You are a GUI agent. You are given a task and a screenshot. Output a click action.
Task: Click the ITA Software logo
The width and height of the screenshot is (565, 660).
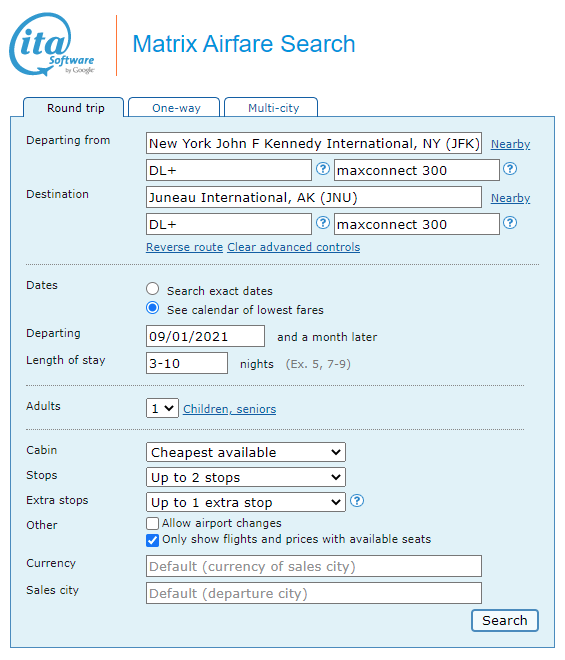(52, 45)
